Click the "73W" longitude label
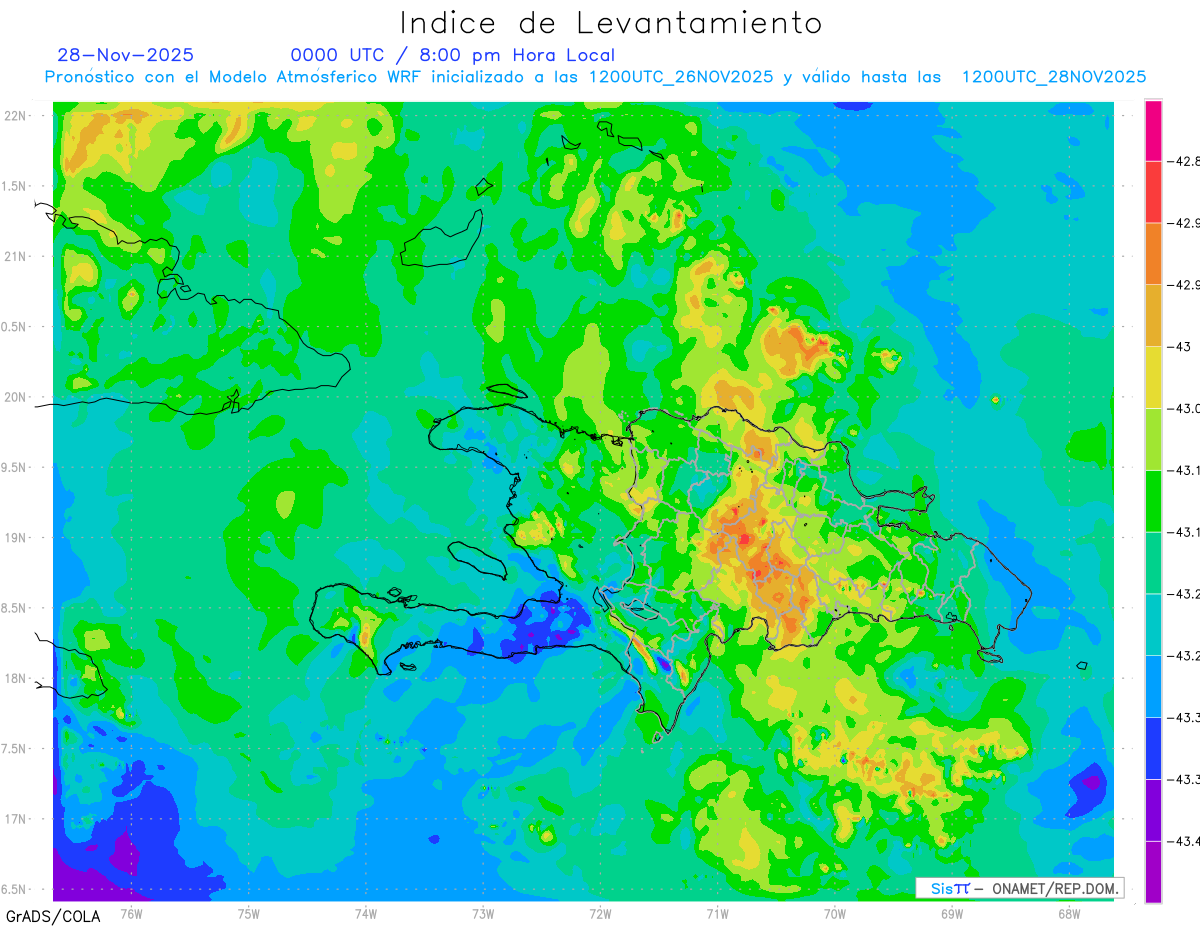The height and width of the screenshot is (927, 1200). [483, 913]
